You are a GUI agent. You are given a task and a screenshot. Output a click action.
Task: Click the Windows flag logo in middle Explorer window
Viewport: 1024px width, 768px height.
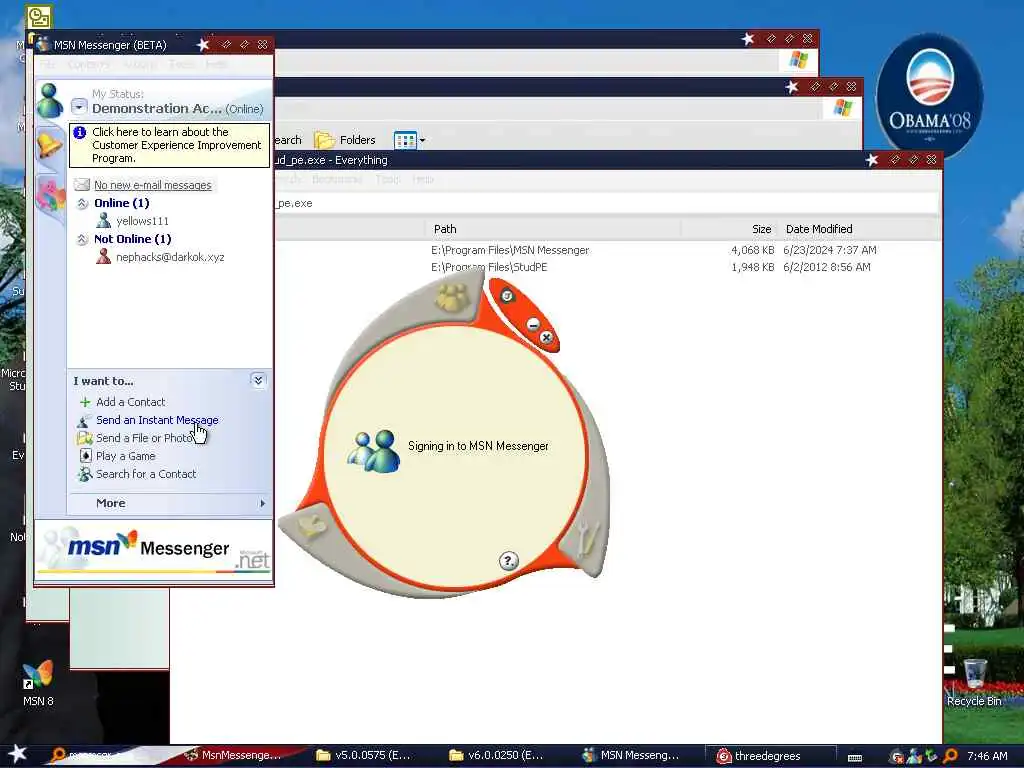[x=842, y=108]
